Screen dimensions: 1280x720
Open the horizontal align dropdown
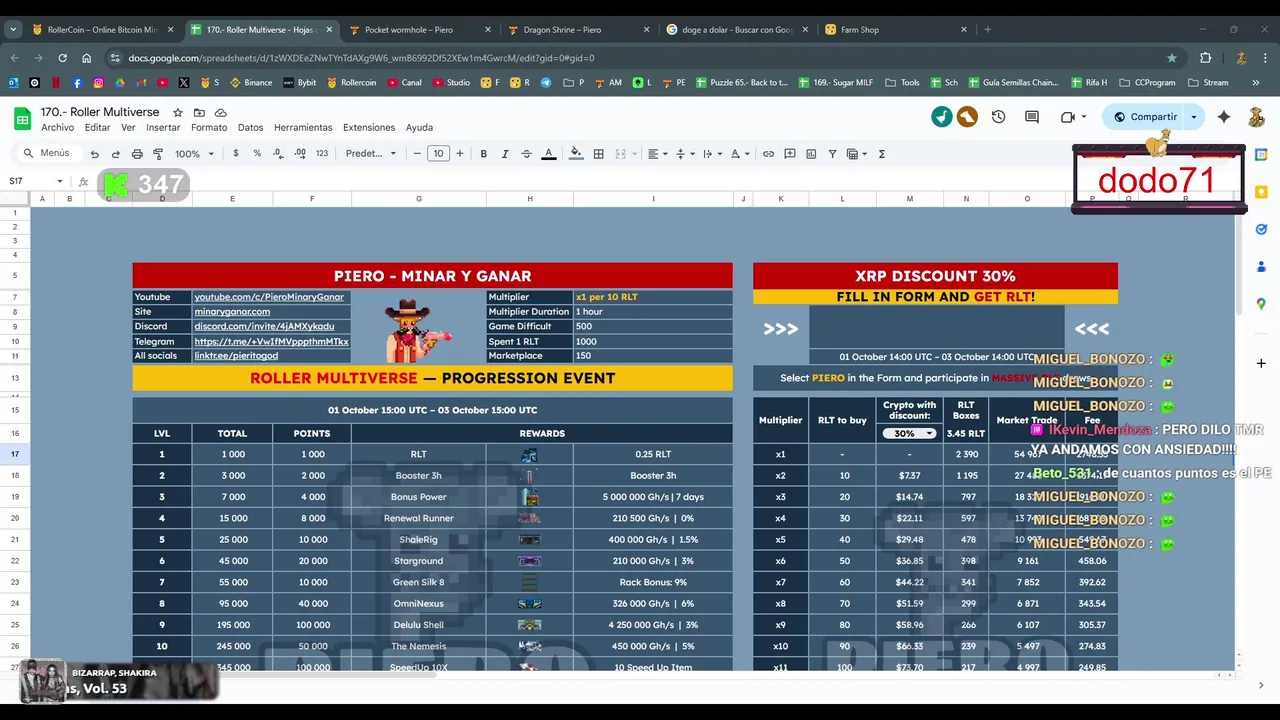[656, 154]
